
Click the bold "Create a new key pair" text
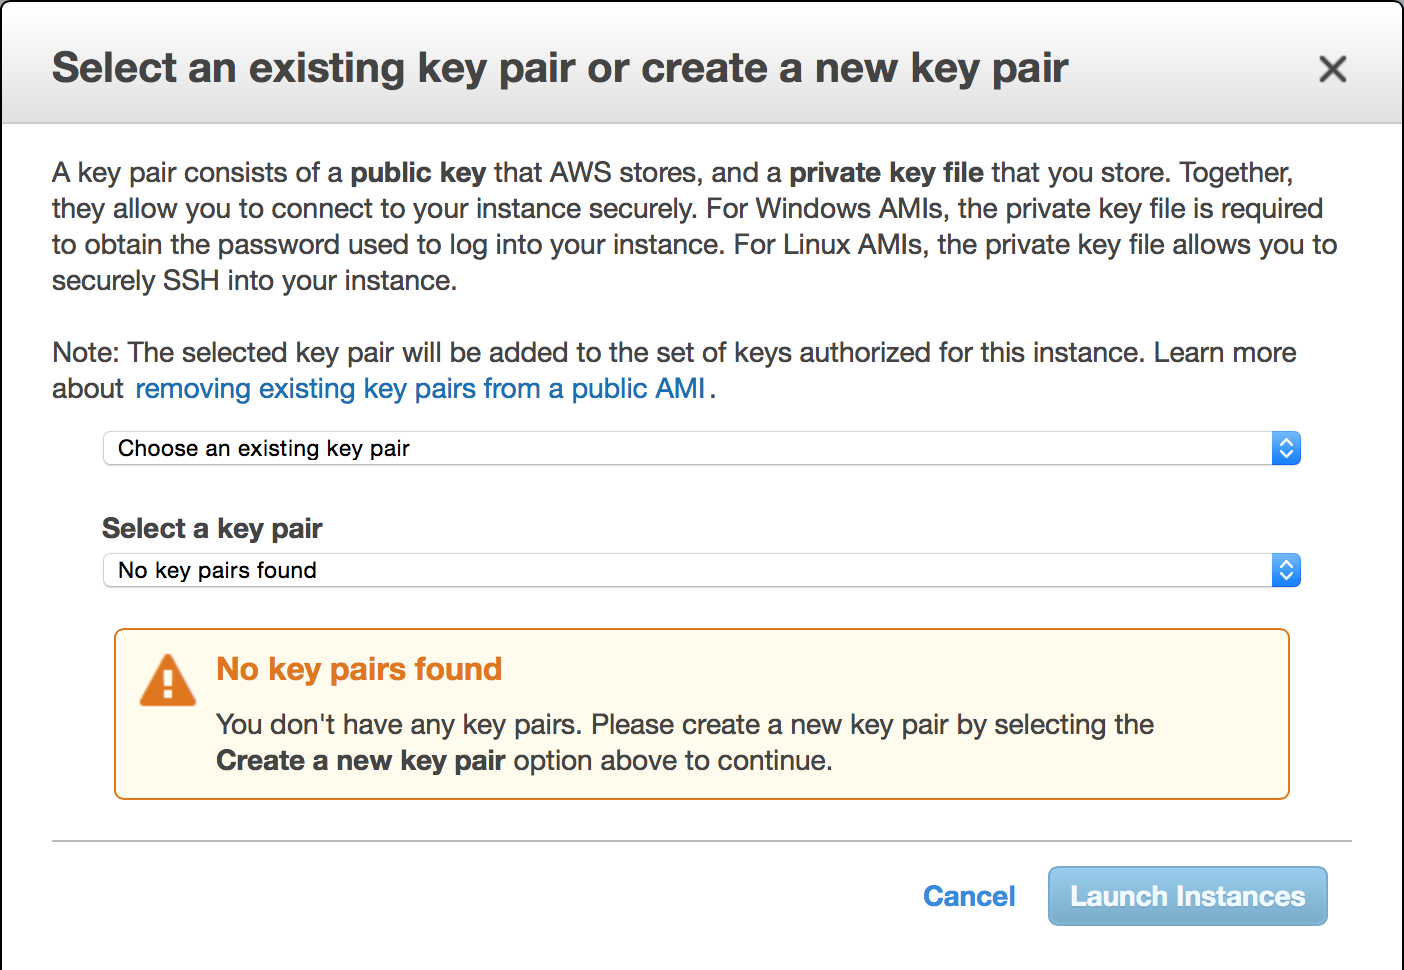click(360, 761)
